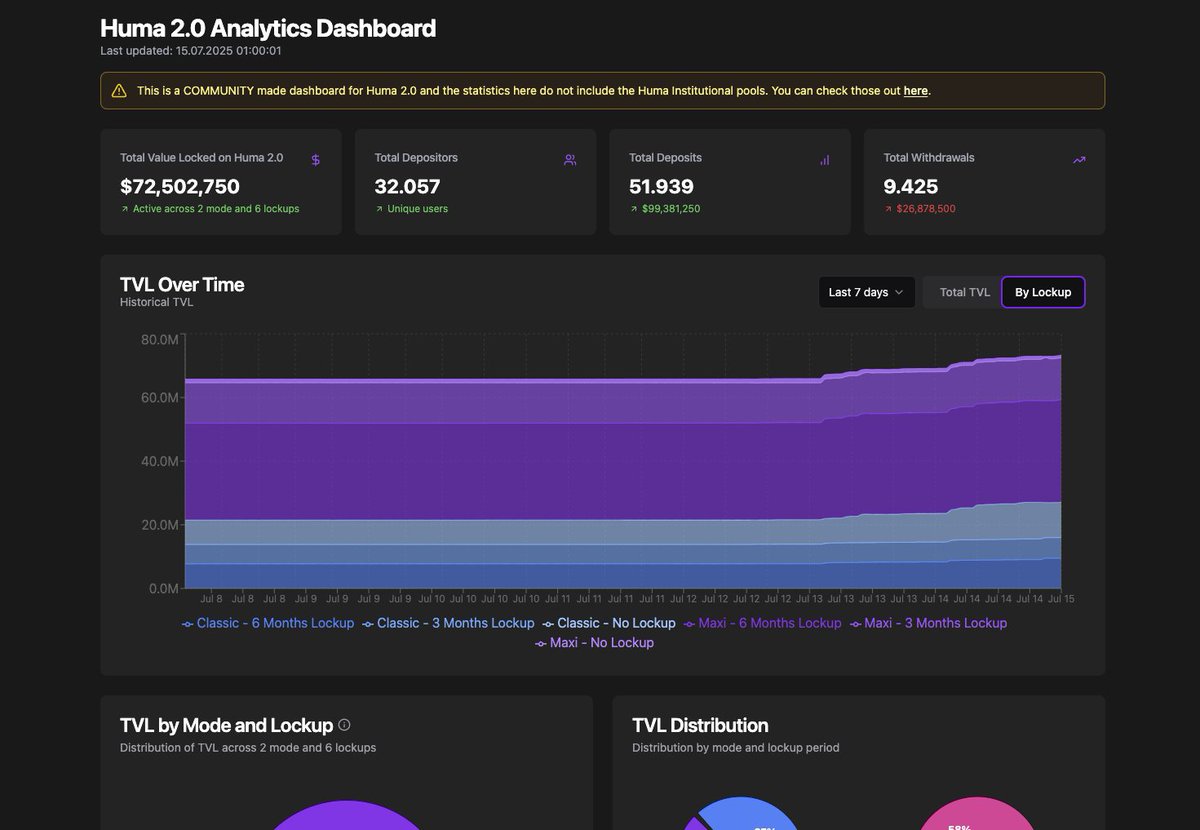Image resolution: width=1200 pixels, height=830 pixels.
Task: Click the bar chart icon on the Total Deposits card
Action: 825,160
